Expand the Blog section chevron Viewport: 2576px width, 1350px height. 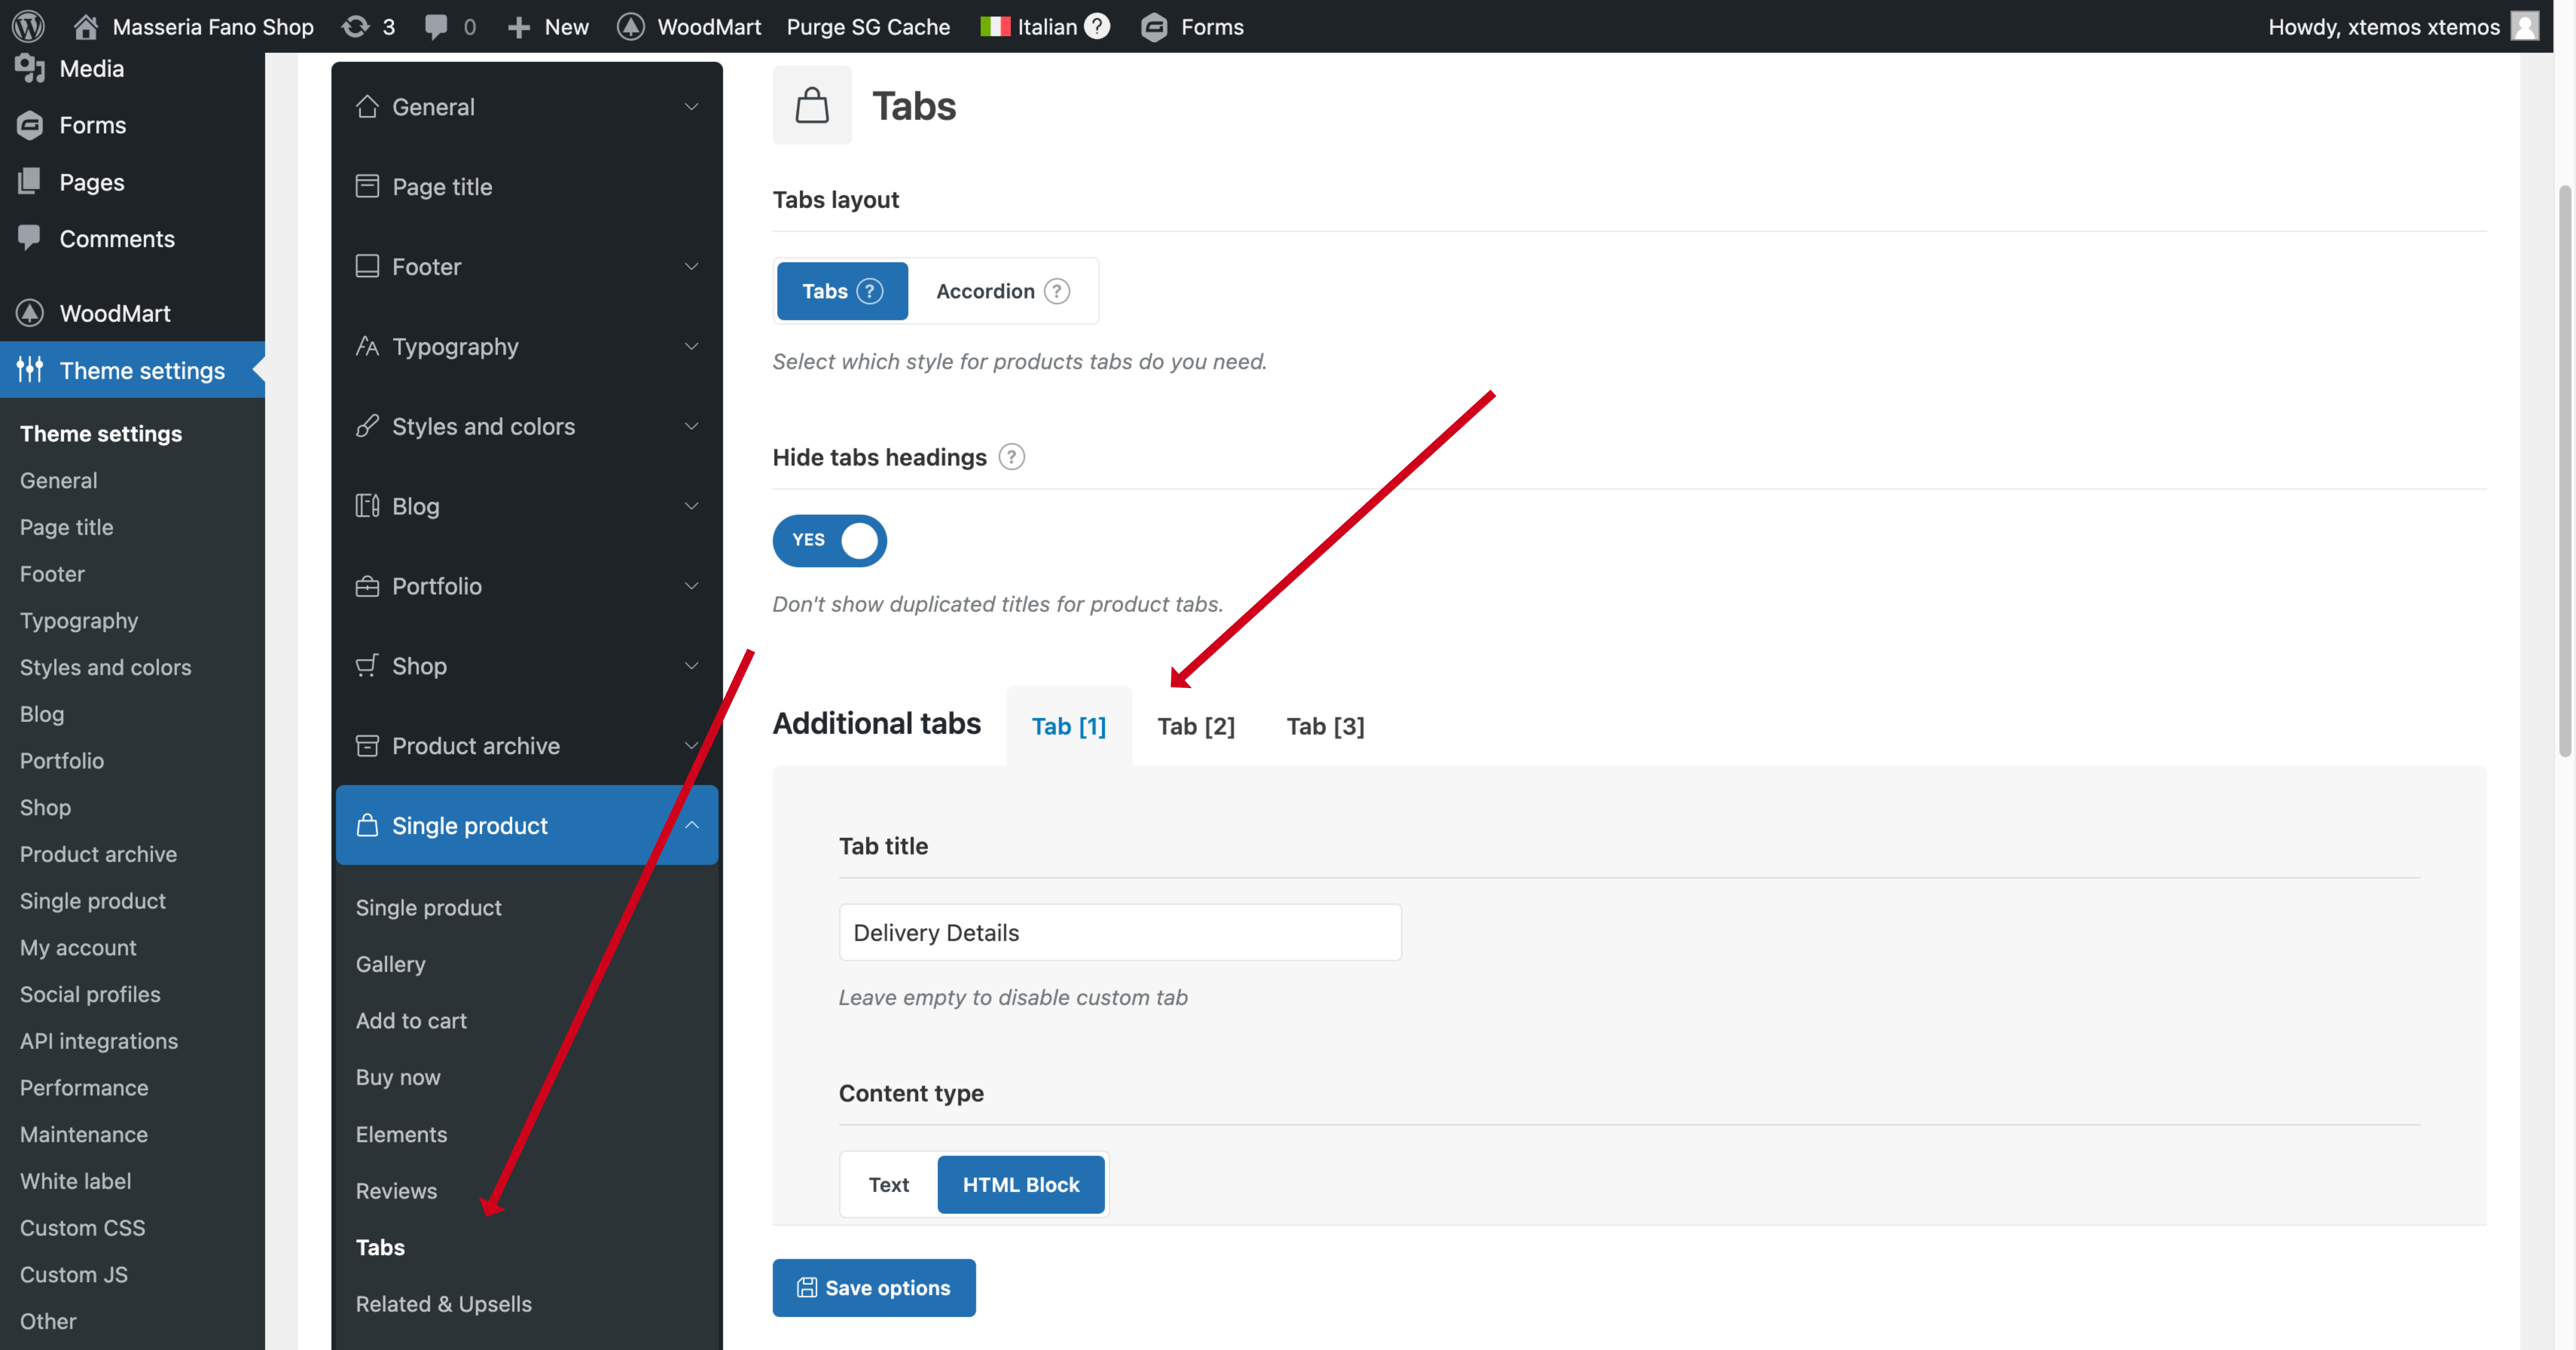point(691,506)
